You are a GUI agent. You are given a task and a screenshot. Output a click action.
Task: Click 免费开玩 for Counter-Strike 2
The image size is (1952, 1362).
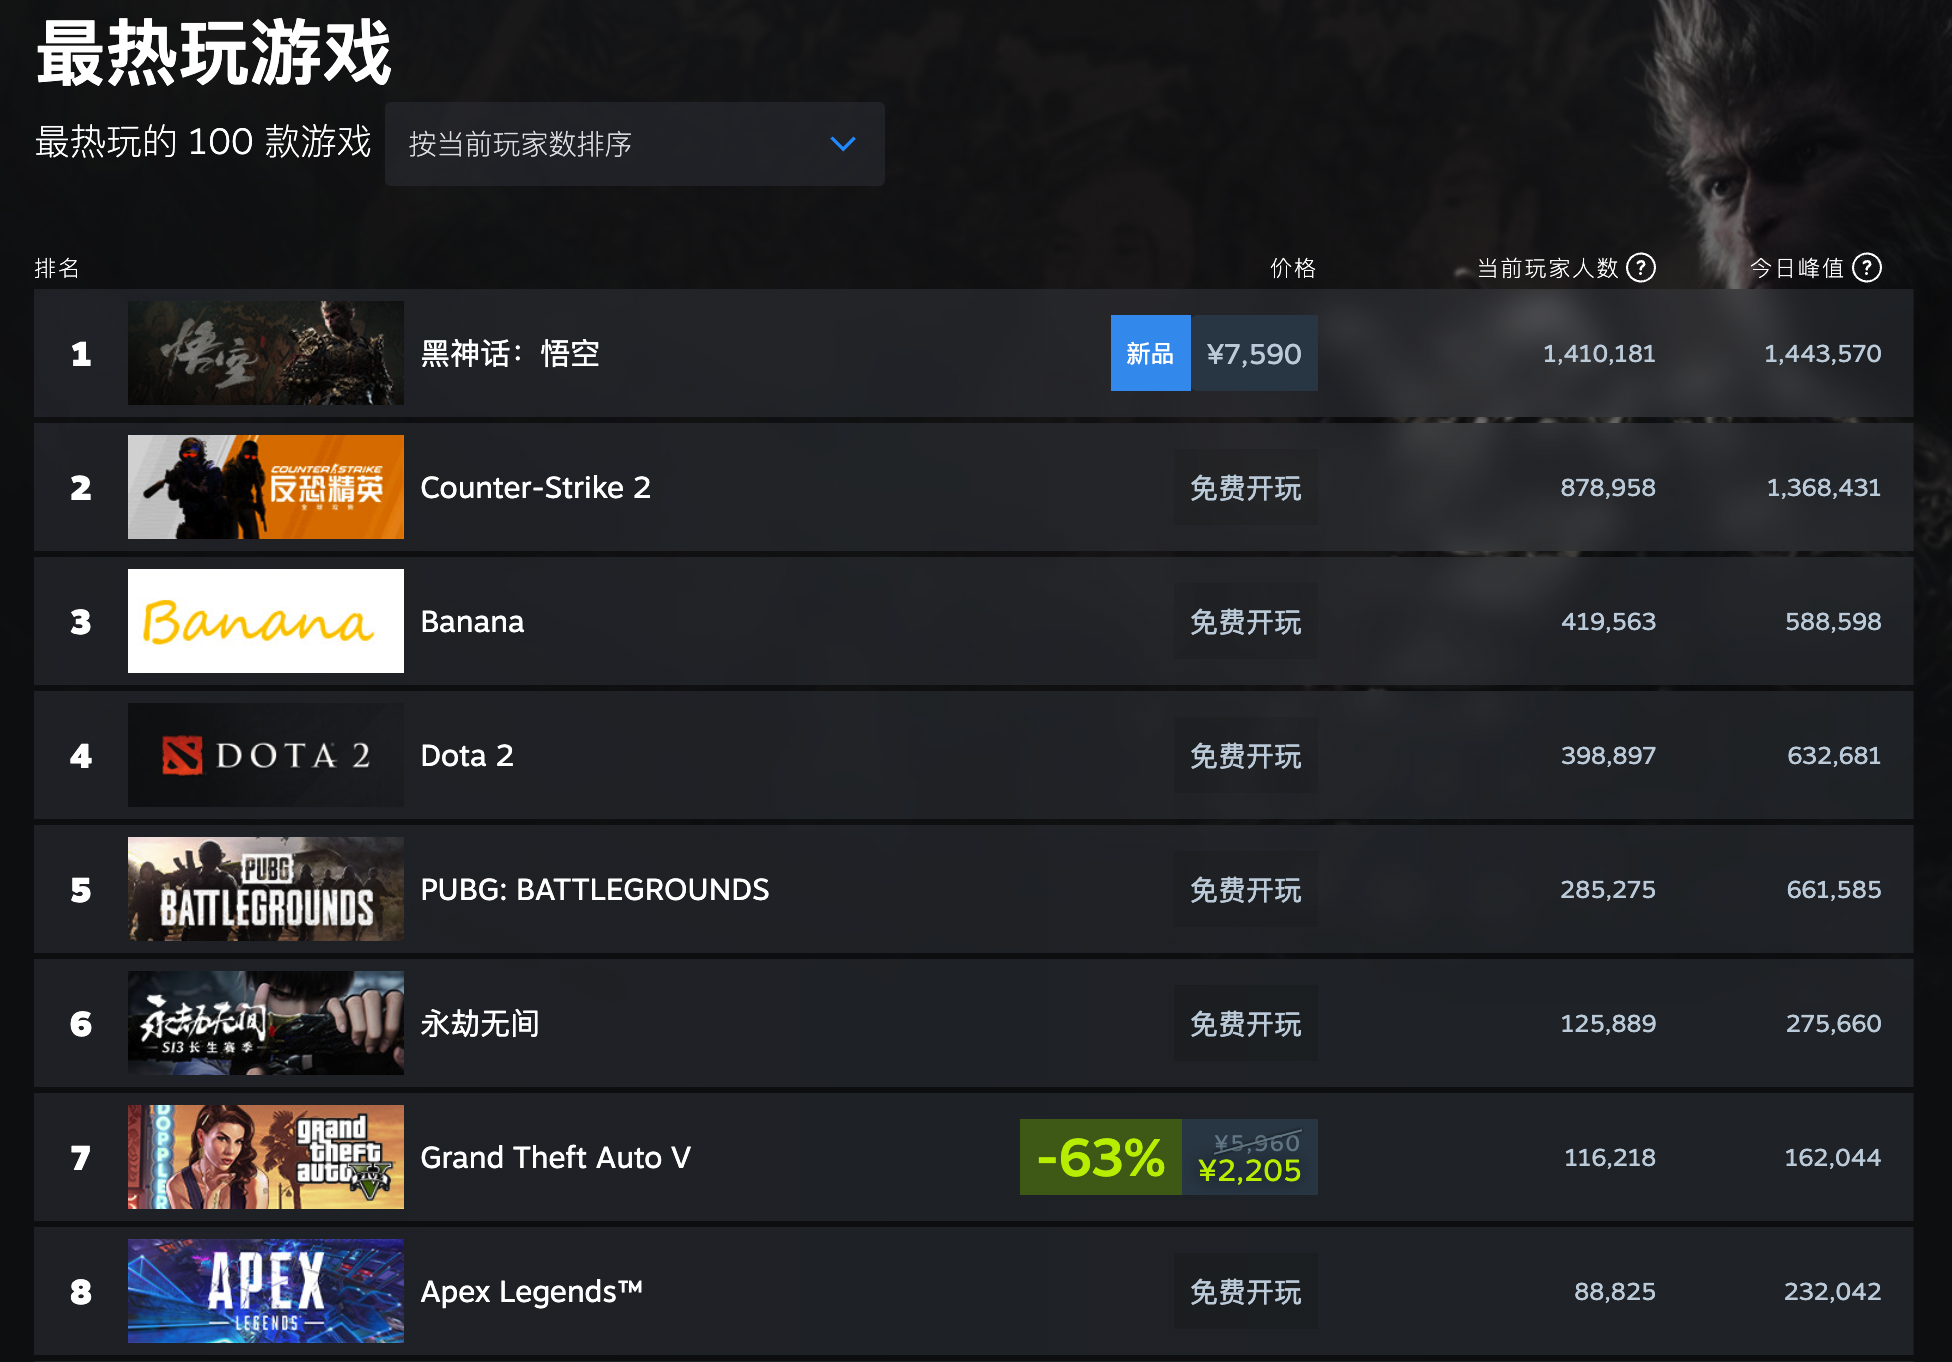1245,487
